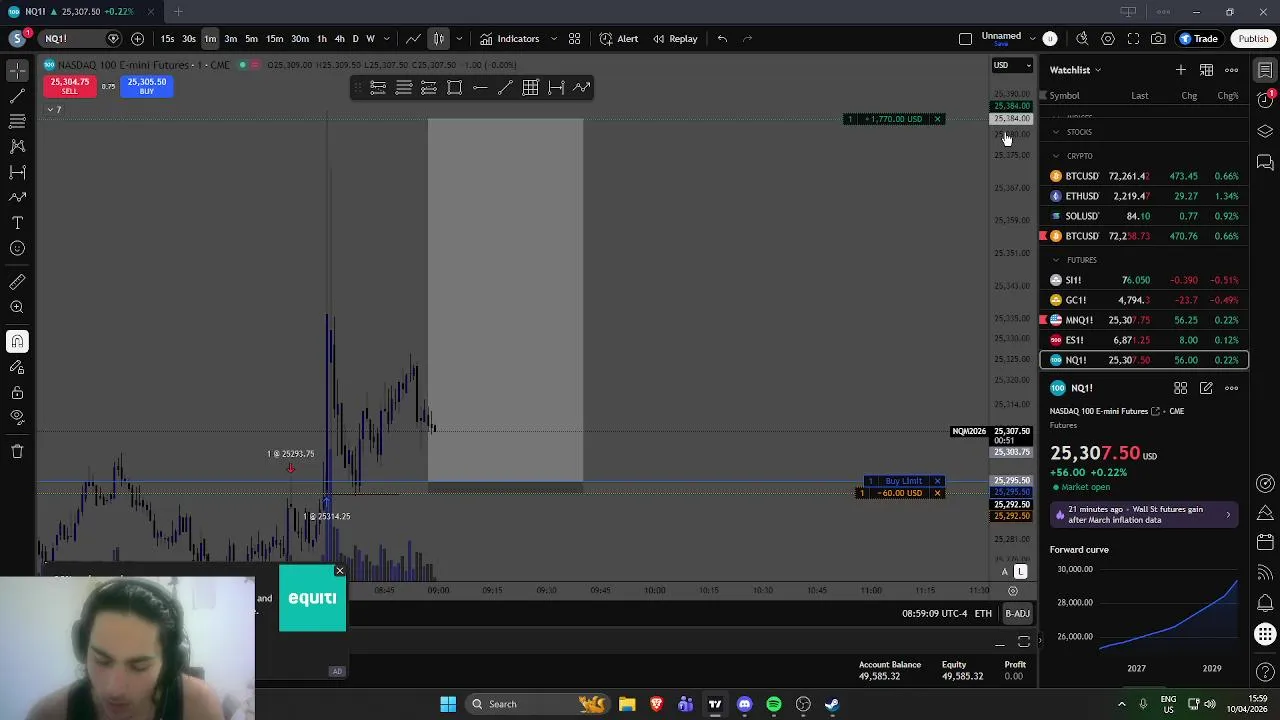
Task: Select the ruler measure tool
Action: click(x=17, y=282)
